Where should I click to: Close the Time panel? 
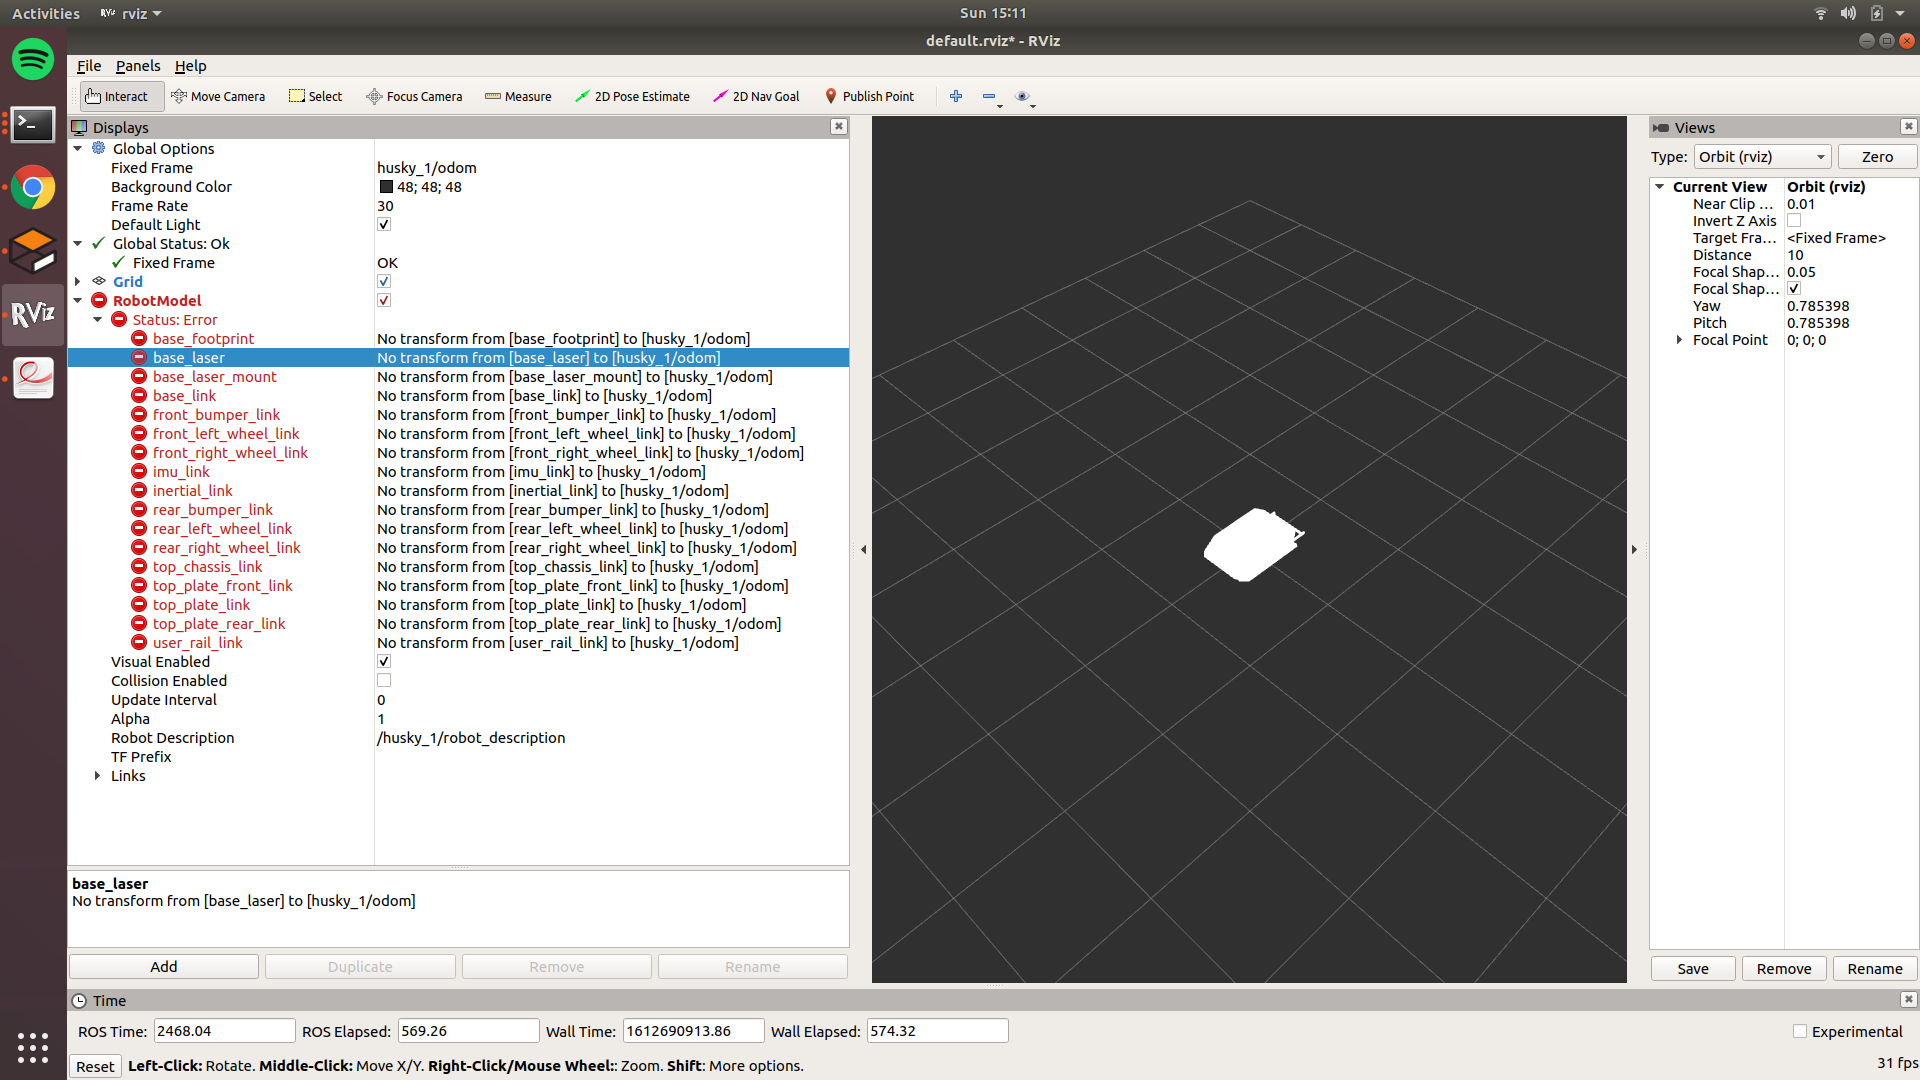[1909, 1000]
